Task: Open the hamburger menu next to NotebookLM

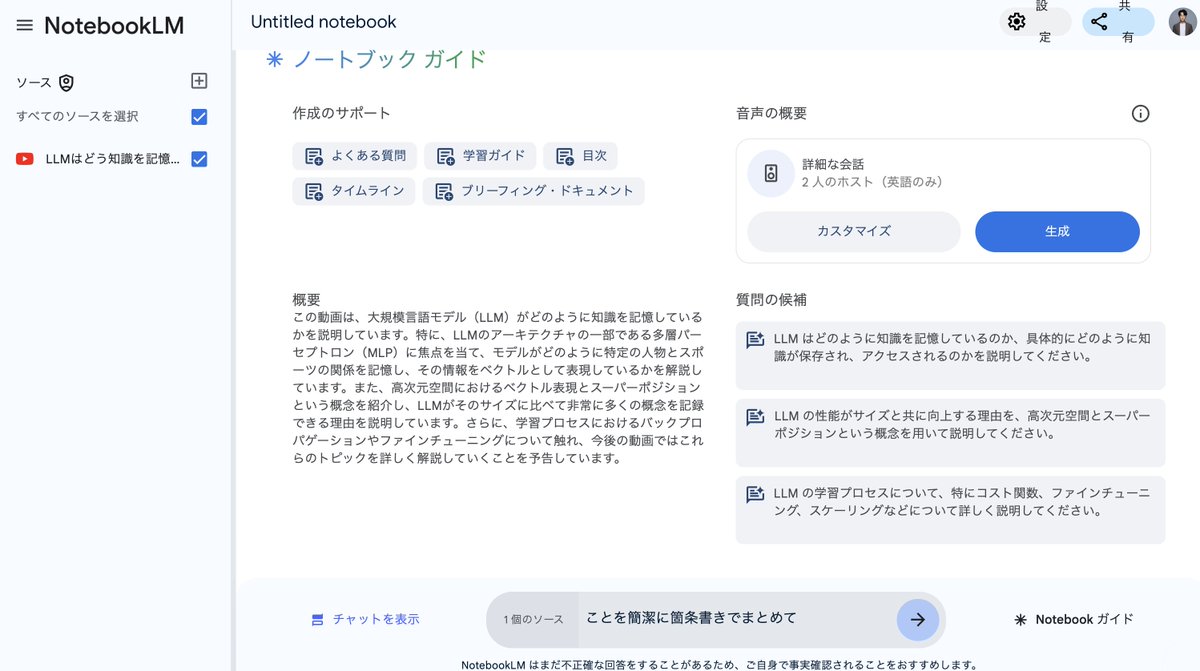Action: 24,26
